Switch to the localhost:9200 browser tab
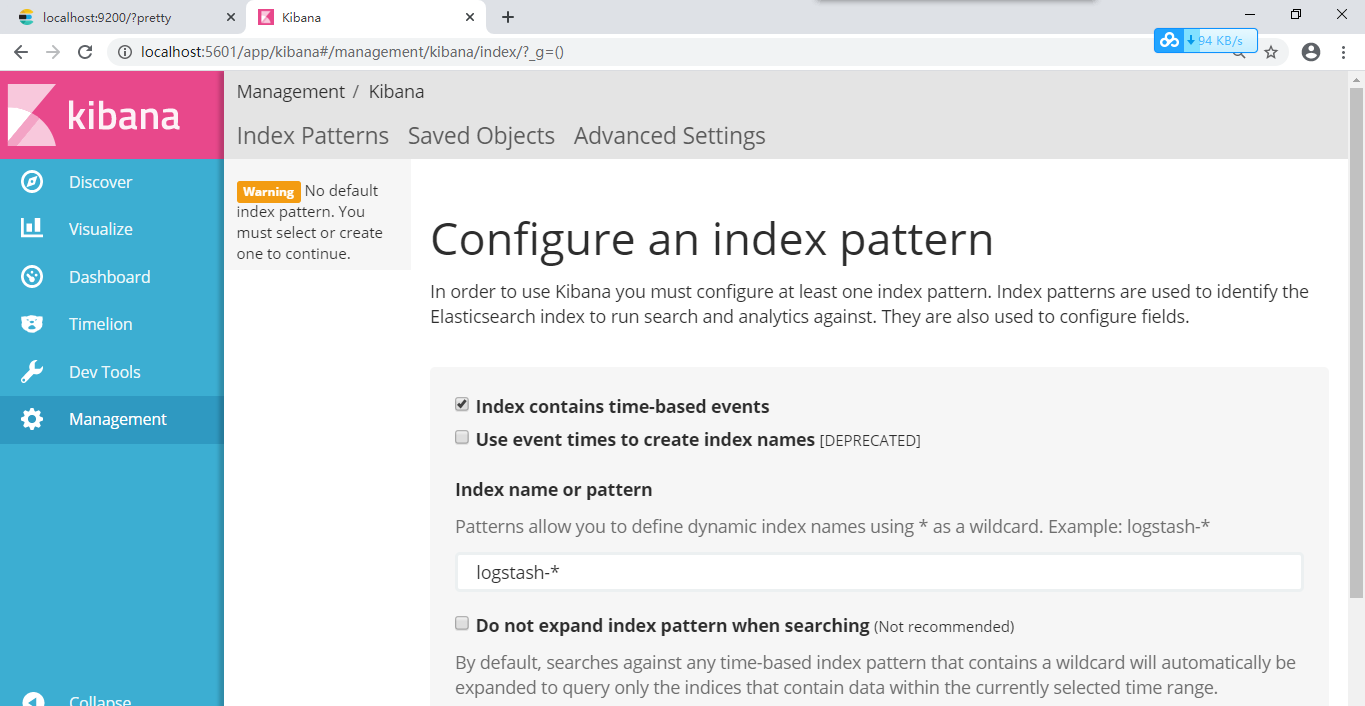 [x=124, y=17]
